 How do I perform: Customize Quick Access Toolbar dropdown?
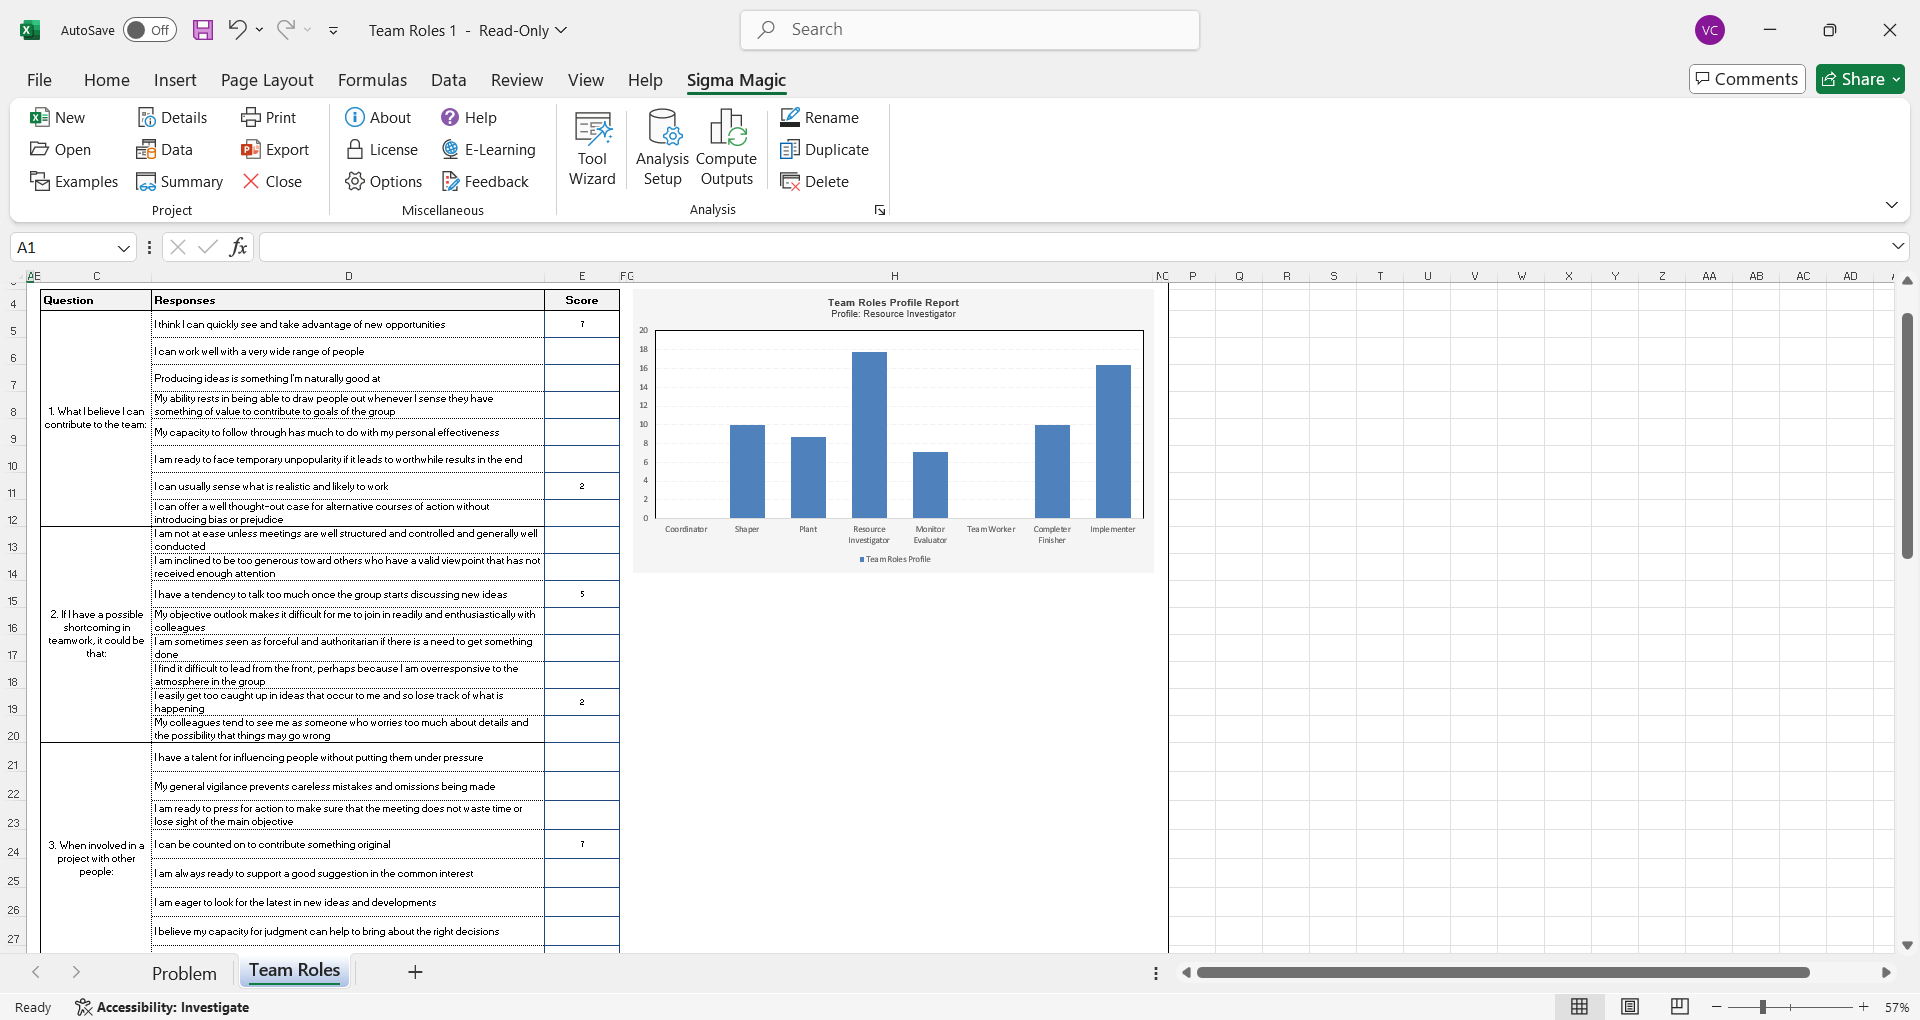(333, 30)
